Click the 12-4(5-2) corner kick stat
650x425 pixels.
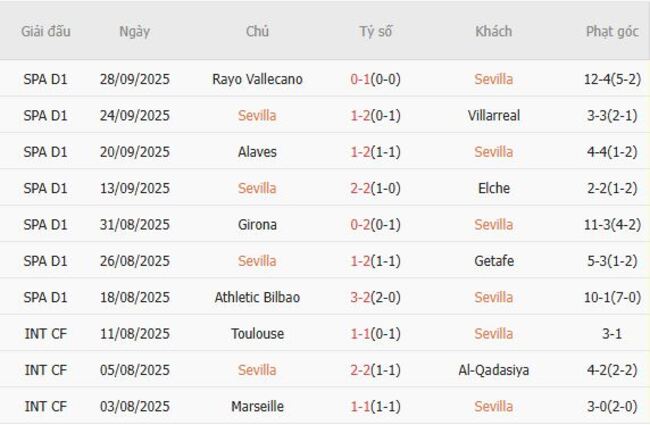click(612, 79)
